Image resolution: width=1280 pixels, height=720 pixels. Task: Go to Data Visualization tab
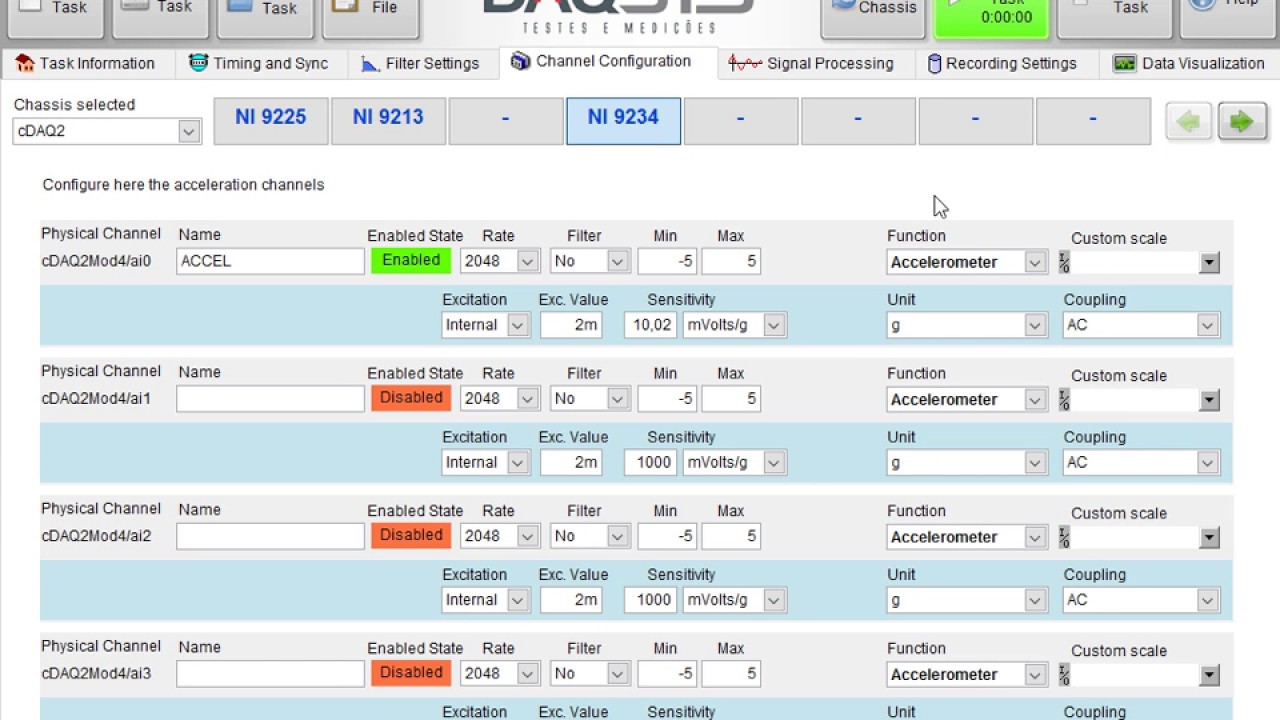1190,63
